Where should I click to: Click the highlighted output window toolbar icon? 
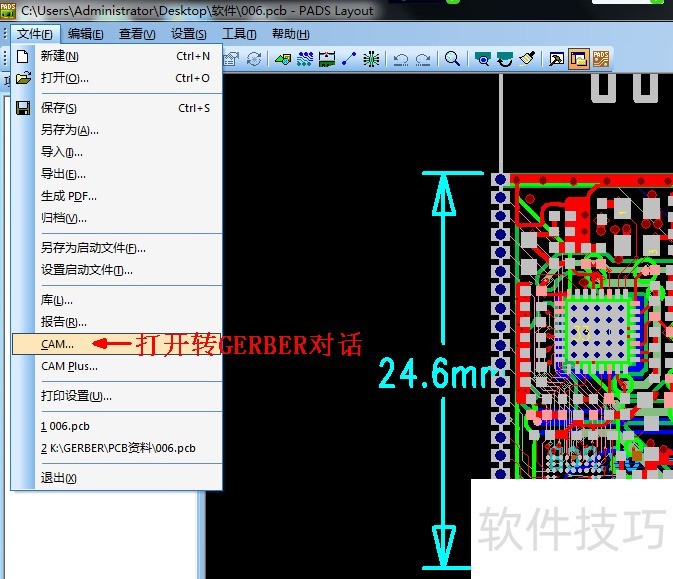coord(579,59)
